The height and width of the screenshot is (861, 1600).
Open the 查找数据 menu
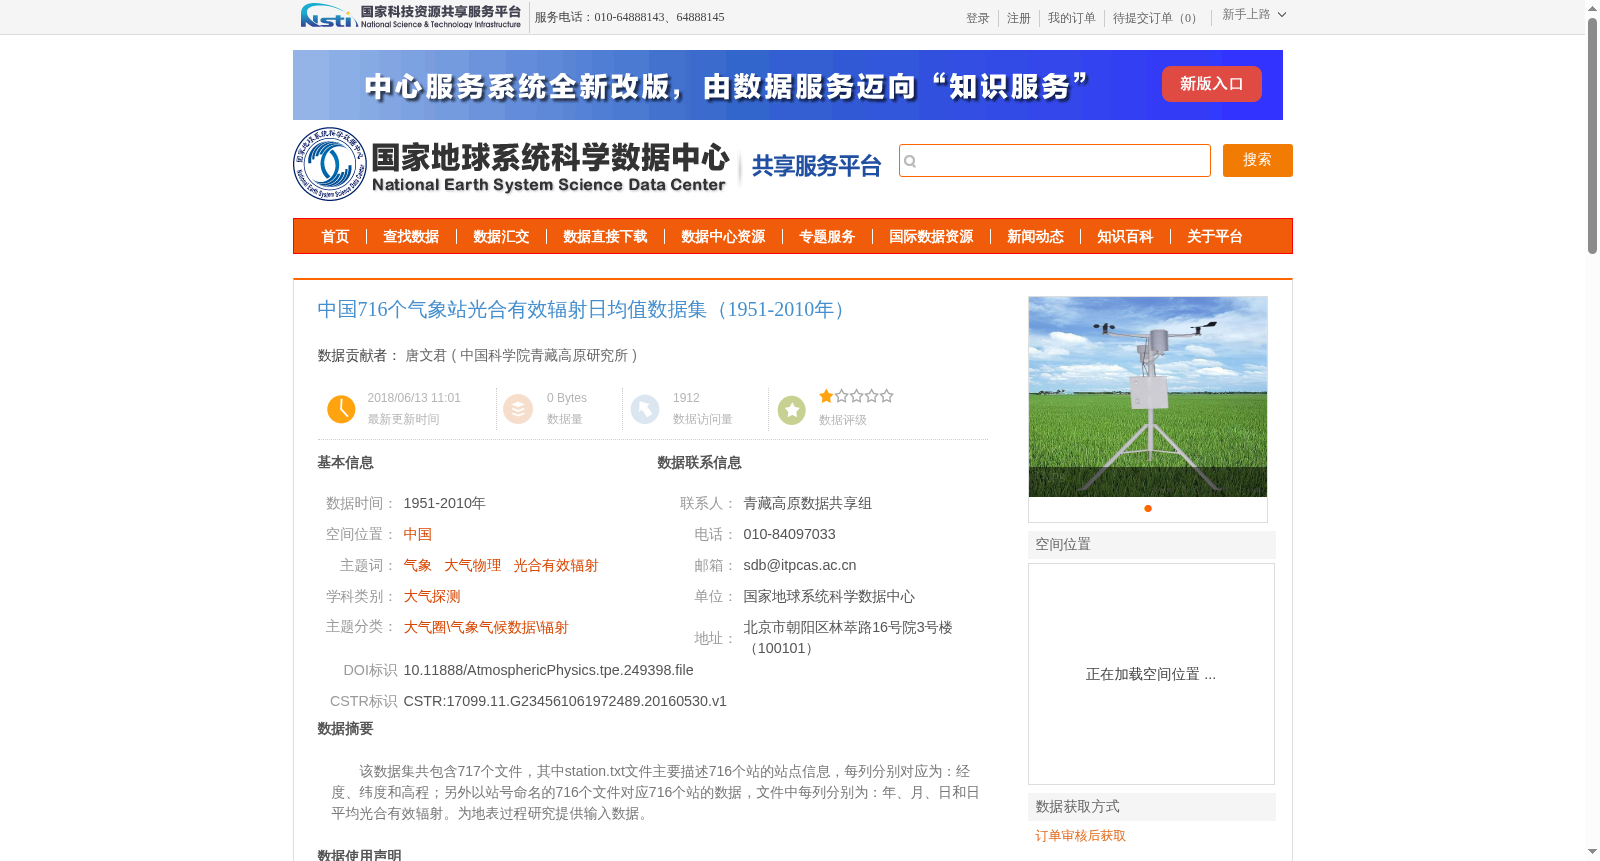[x=411, y=236]
